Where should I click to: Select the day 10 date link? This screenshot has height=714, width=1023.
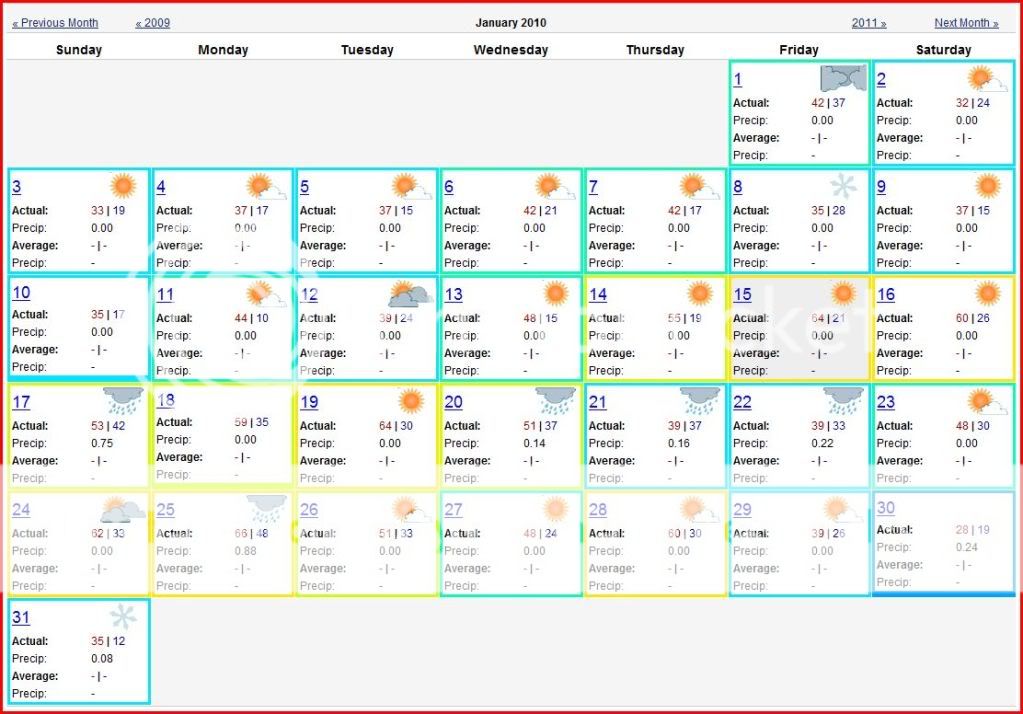pos(21,293)
